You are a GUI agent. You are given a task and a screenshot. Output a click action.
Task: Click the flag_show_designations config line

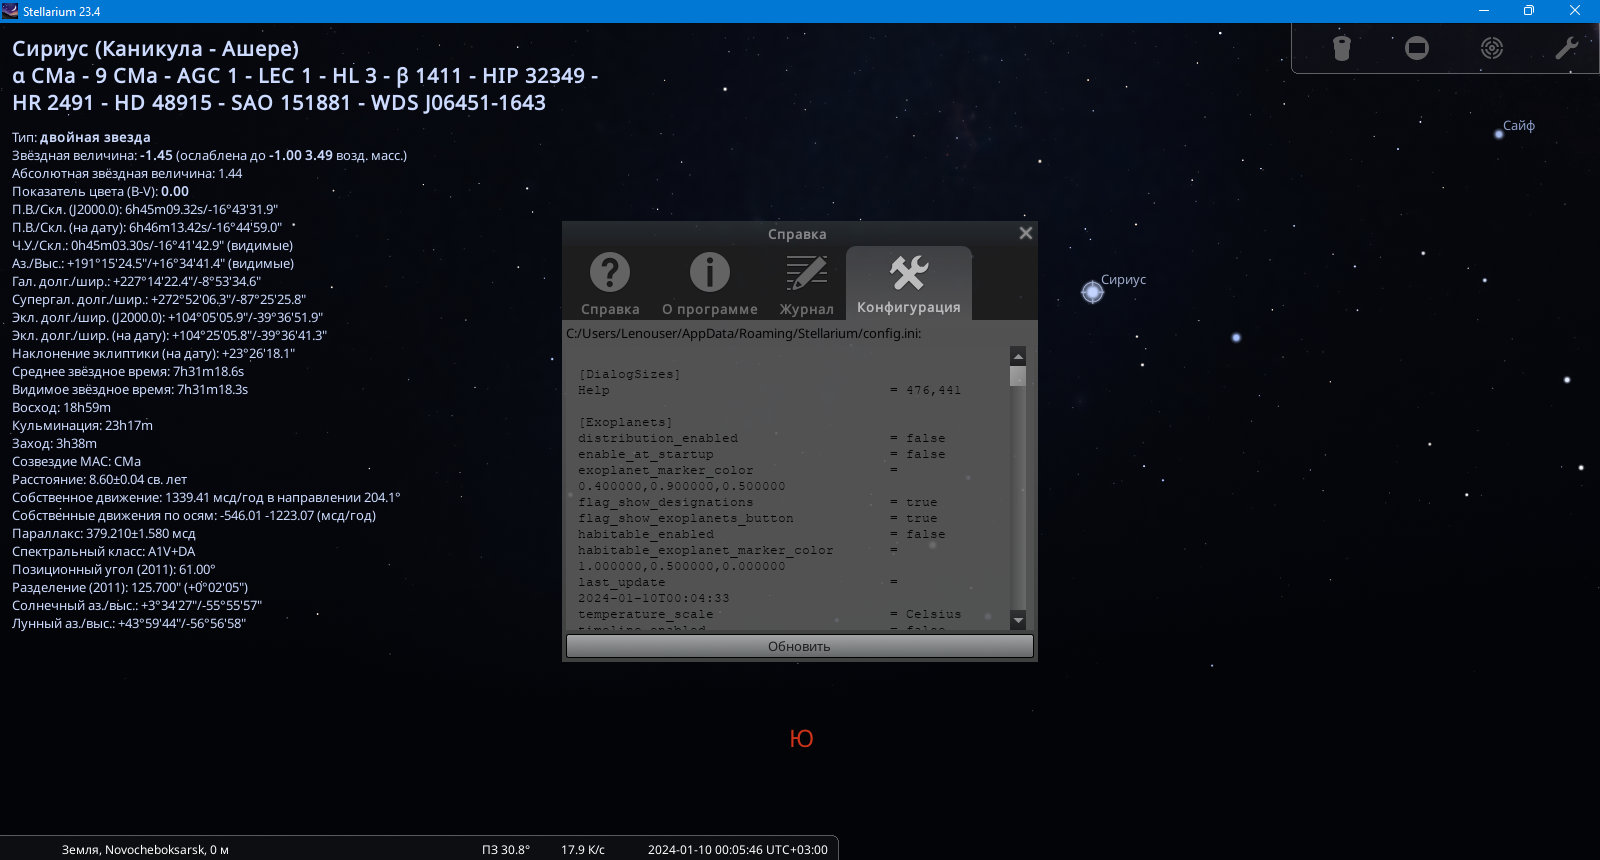tap(757, 502)
